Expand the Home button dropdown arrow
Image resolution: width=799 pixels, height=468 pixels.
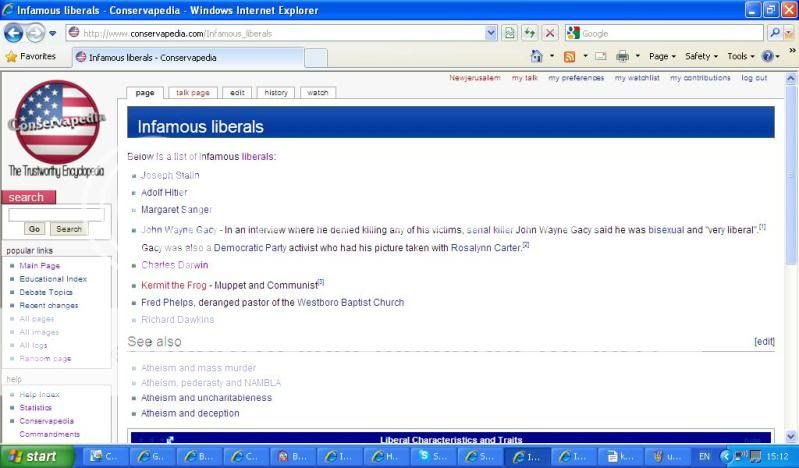click(552, 56)
